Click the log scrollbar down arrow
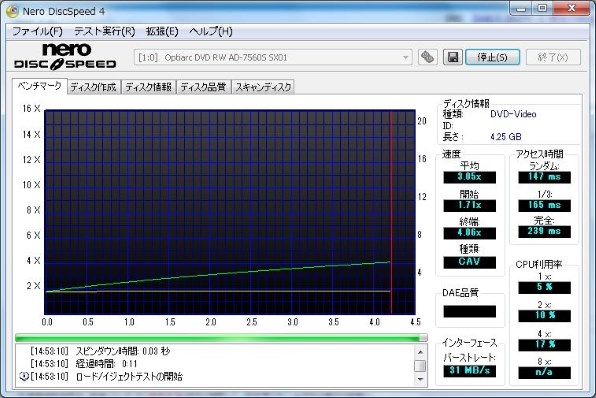The image size is (596, 398). point(420,379)
